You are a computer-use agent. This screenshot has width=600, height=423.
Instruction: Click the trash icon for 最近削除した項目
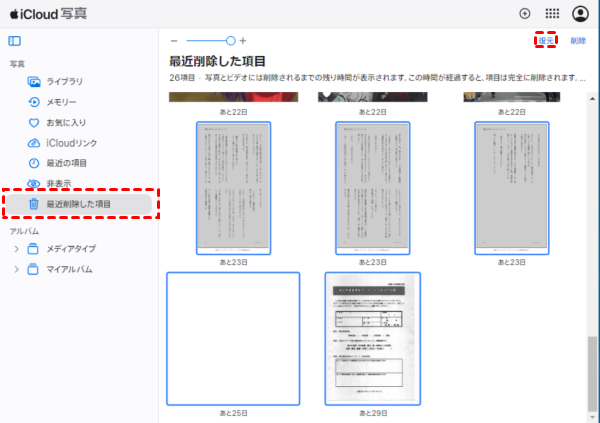pos(34,204)
